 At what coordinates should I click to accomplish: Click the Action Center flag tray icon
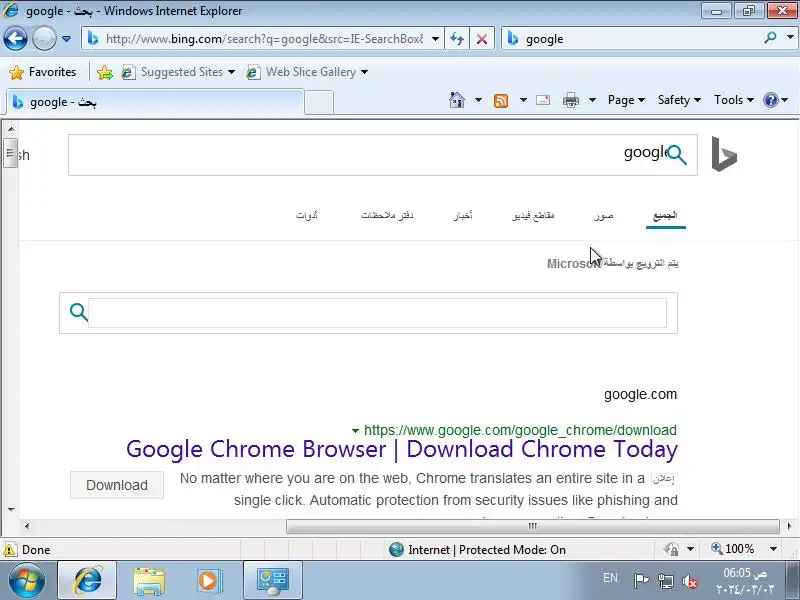[x=641, y=581]
